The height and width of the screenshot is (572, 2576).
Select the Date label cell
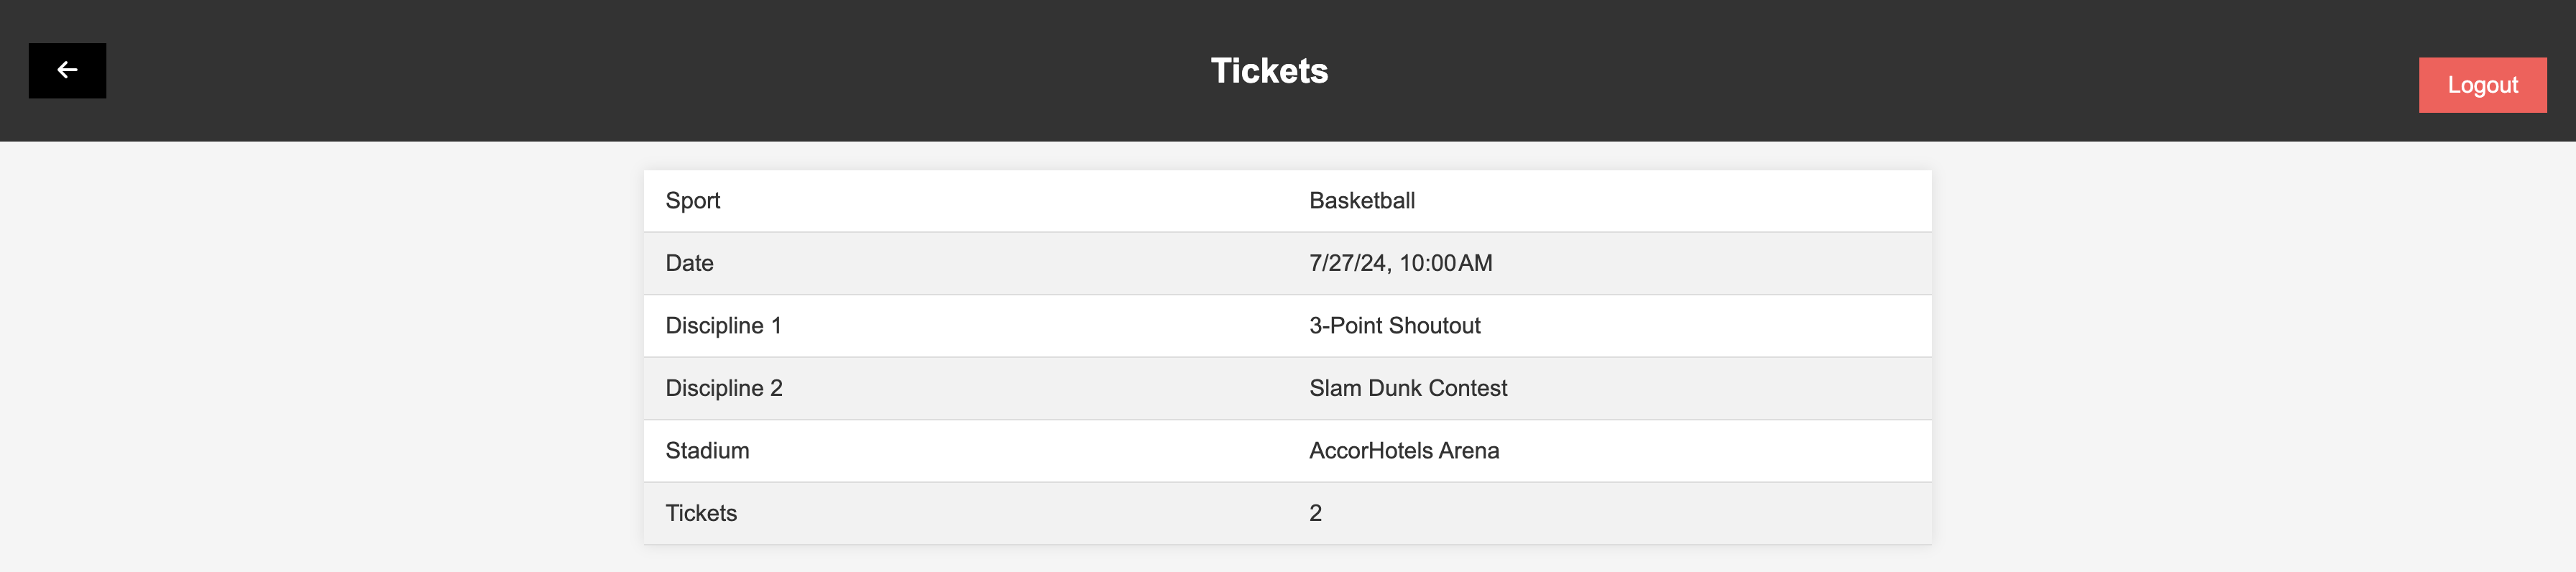[689, 263]
